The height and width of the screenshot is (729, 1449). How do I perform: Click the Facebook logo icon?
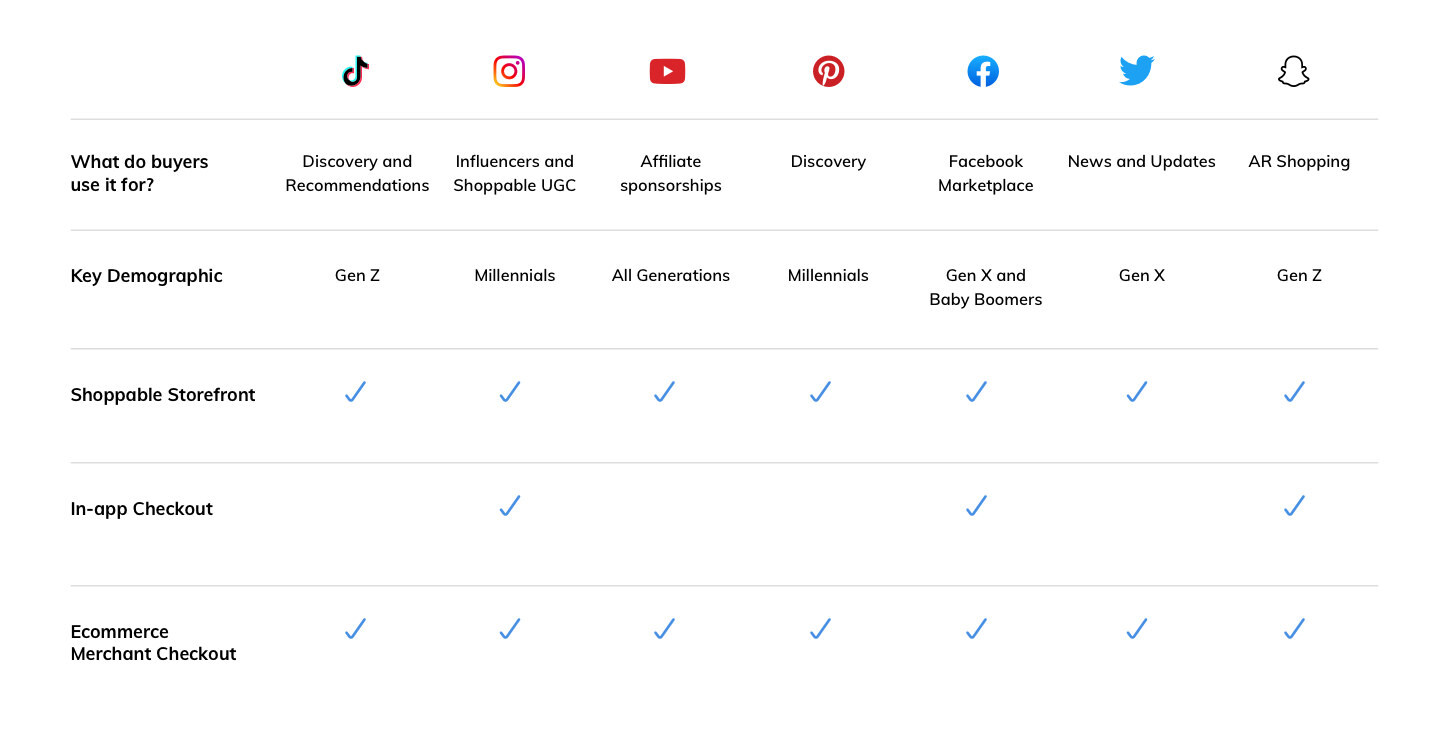(983, 71)
